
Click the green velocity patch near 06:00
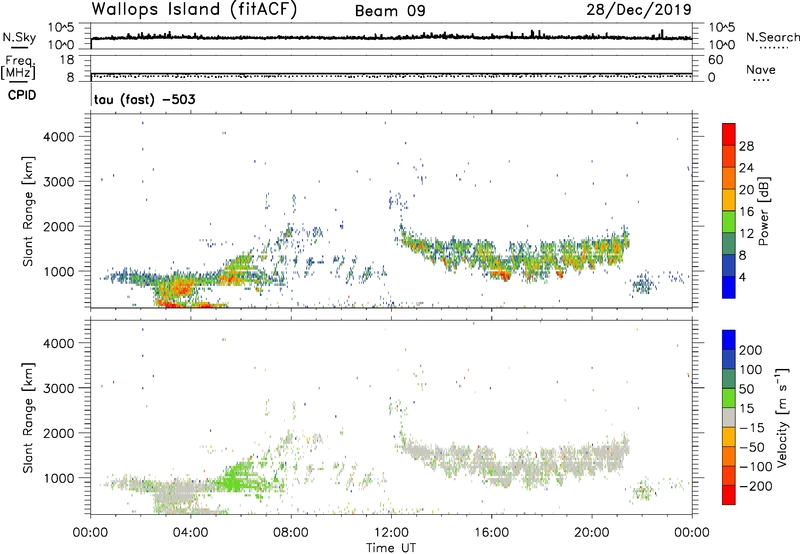tap(237, 477)
